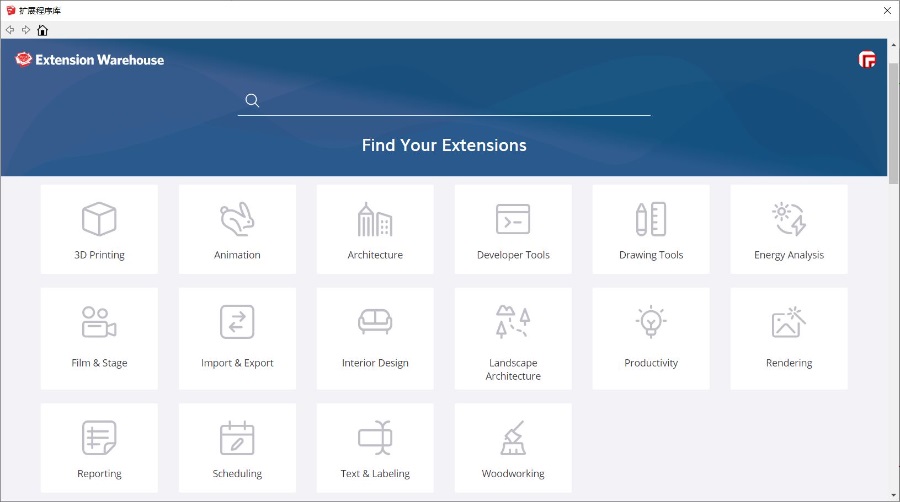Open the user account icon in header
Screen dimensions: 900x502
click(867, 59)
